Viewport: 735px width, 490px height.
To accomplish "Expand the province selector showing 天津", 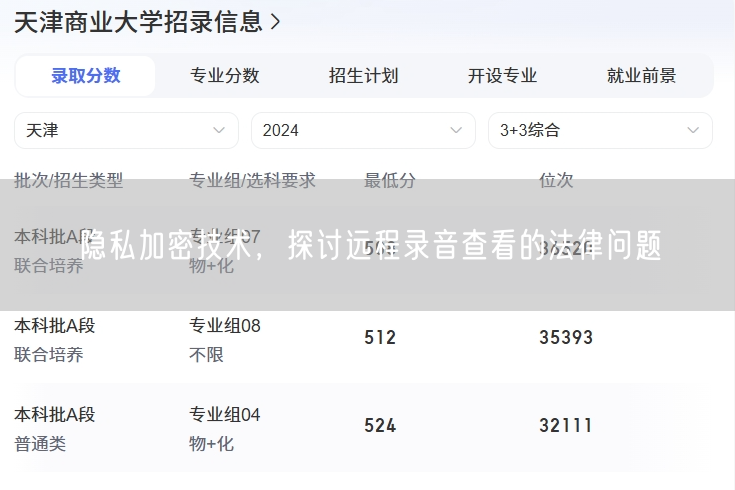I will point(126,130).
